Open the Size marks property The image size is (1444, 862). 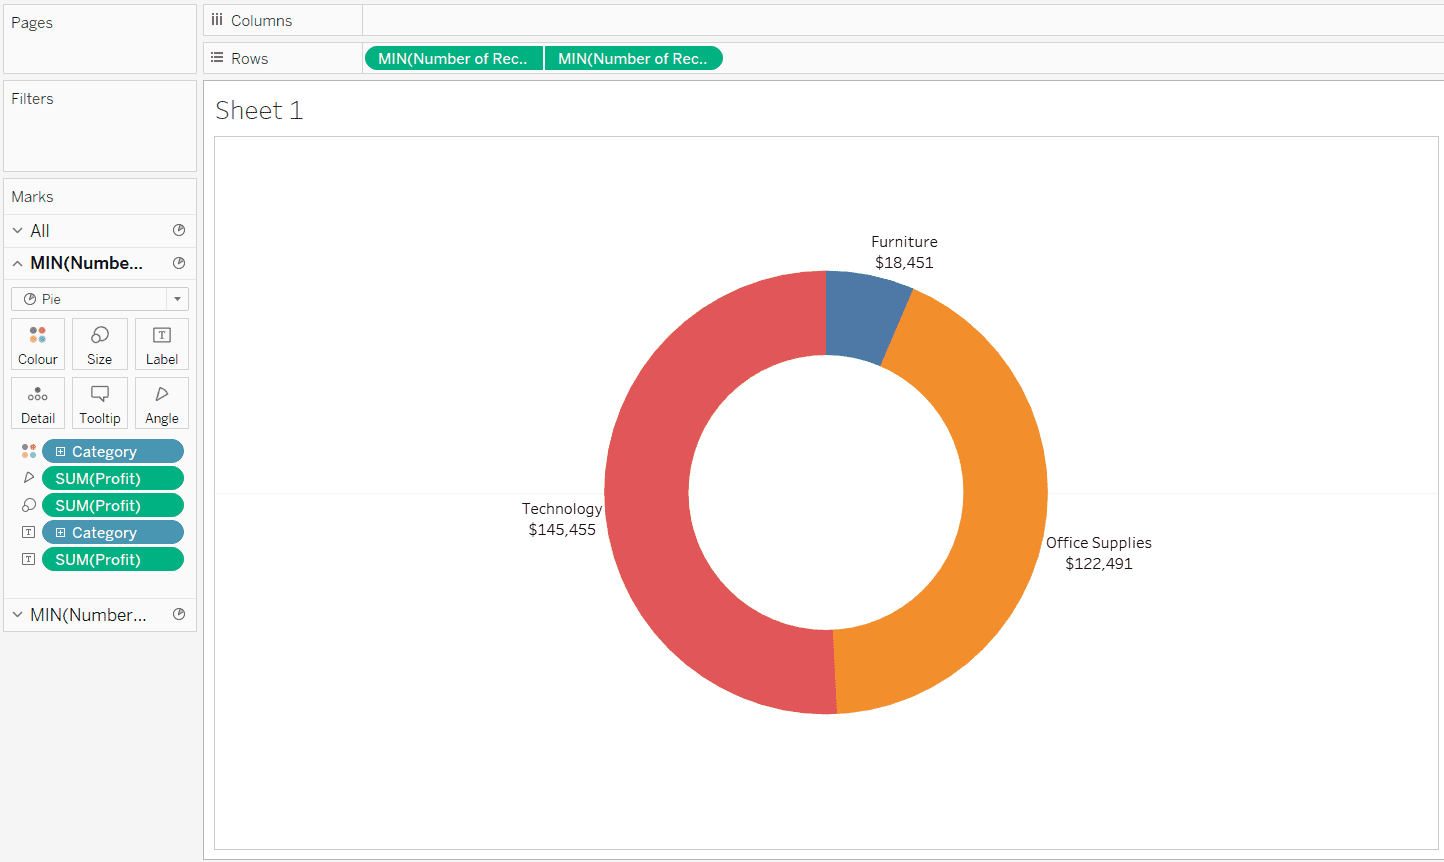pos(100,344)
